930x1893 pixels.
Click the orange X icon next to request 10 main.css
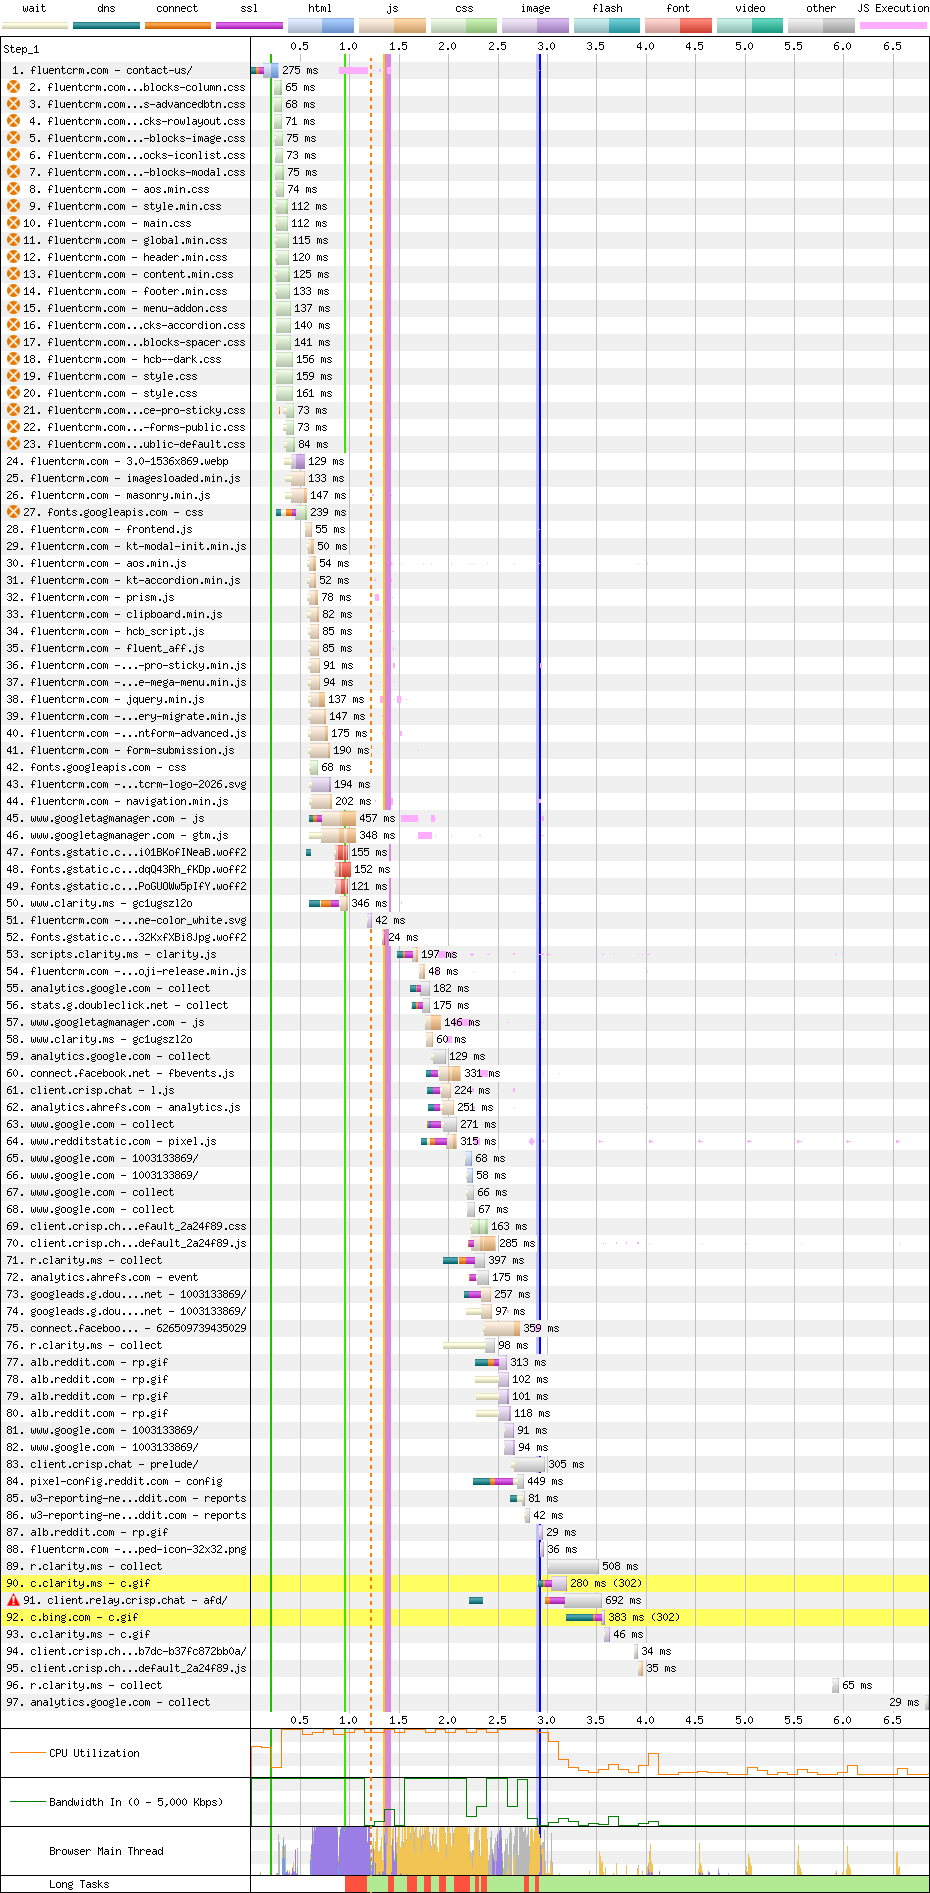coord(14,223)
